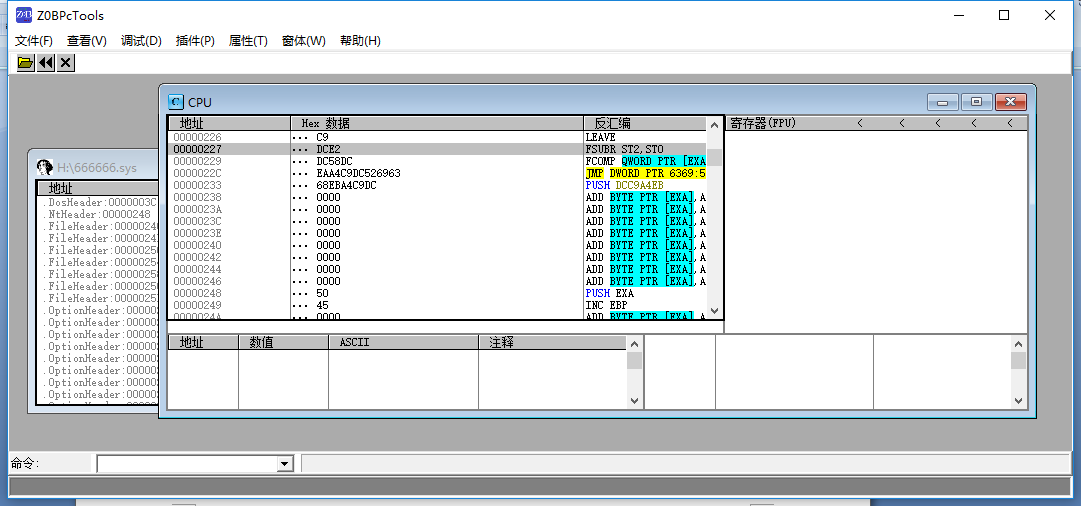Open the 属性(T) menu
Viewport: 1081px width, 506px height.
(x=248, y=41)
